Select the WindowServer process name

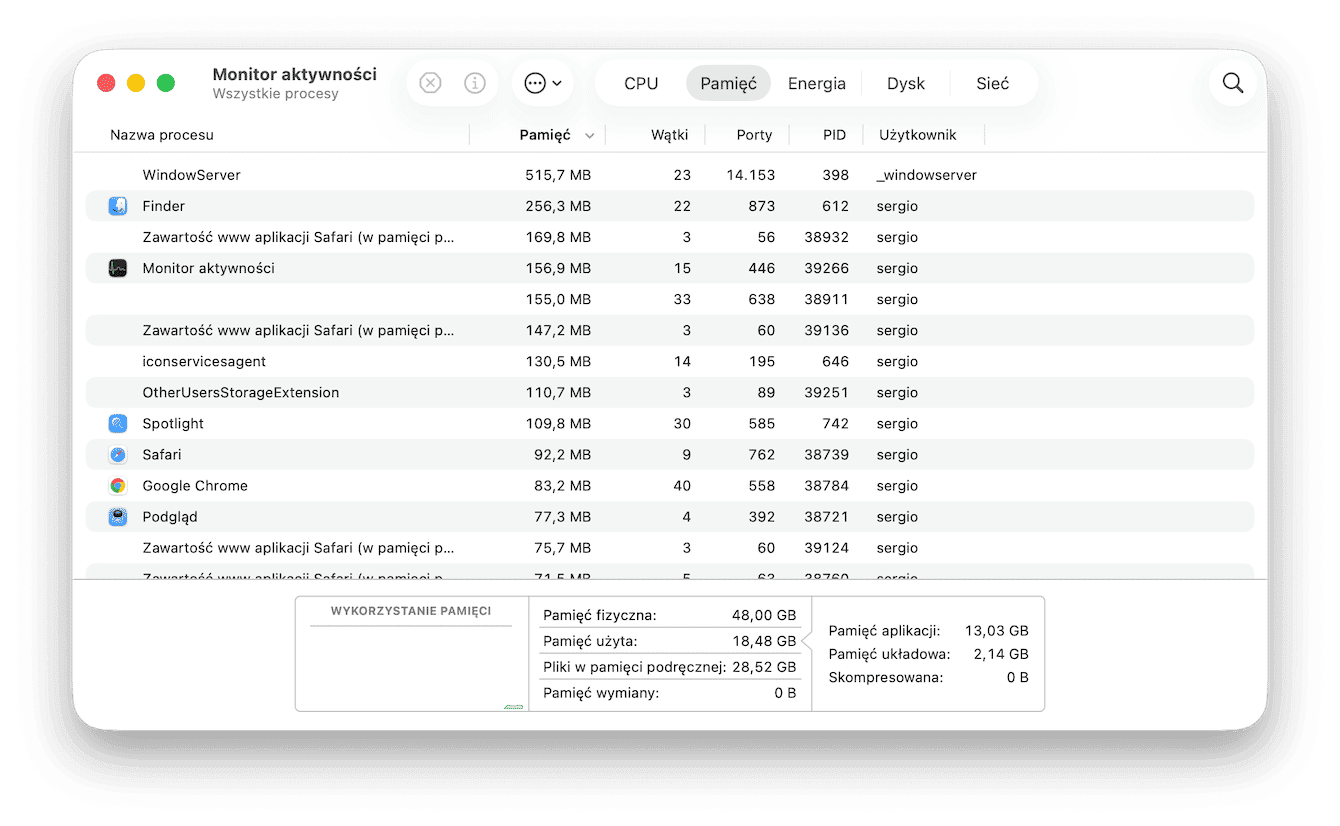tap(191, 175)
